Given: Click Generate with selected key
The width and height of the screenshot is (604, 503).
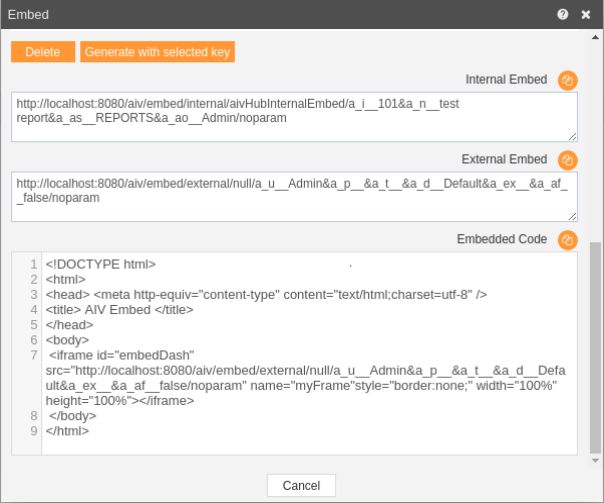Looking at the screenshot, I should 157,52.
